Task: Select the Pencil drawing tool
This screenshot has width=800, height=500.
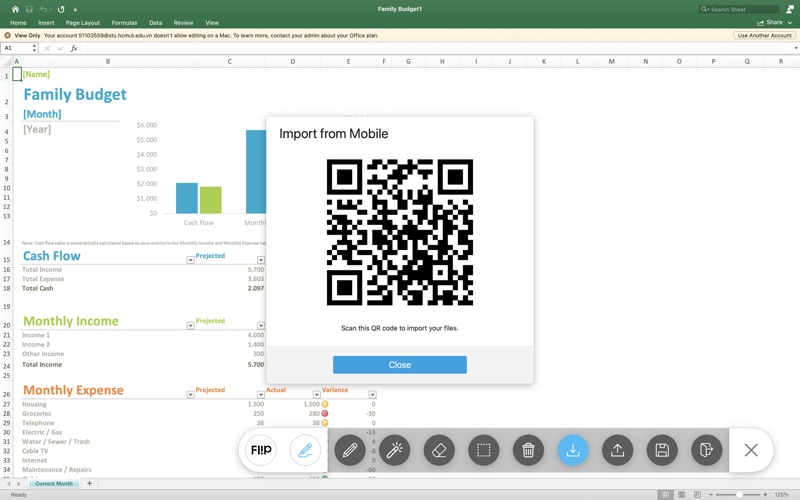Action: (350, 450)
